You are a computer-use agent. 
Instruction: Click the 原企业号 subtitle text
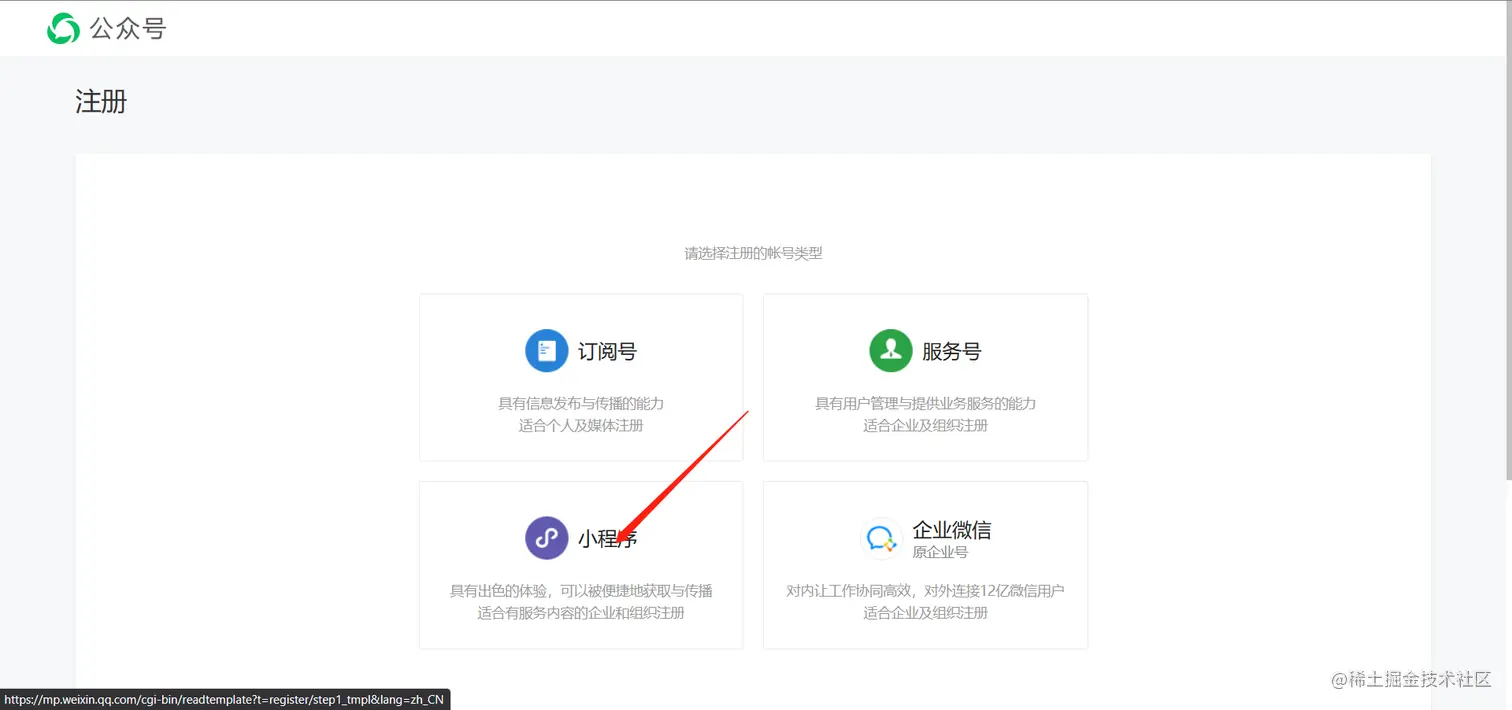940,552
